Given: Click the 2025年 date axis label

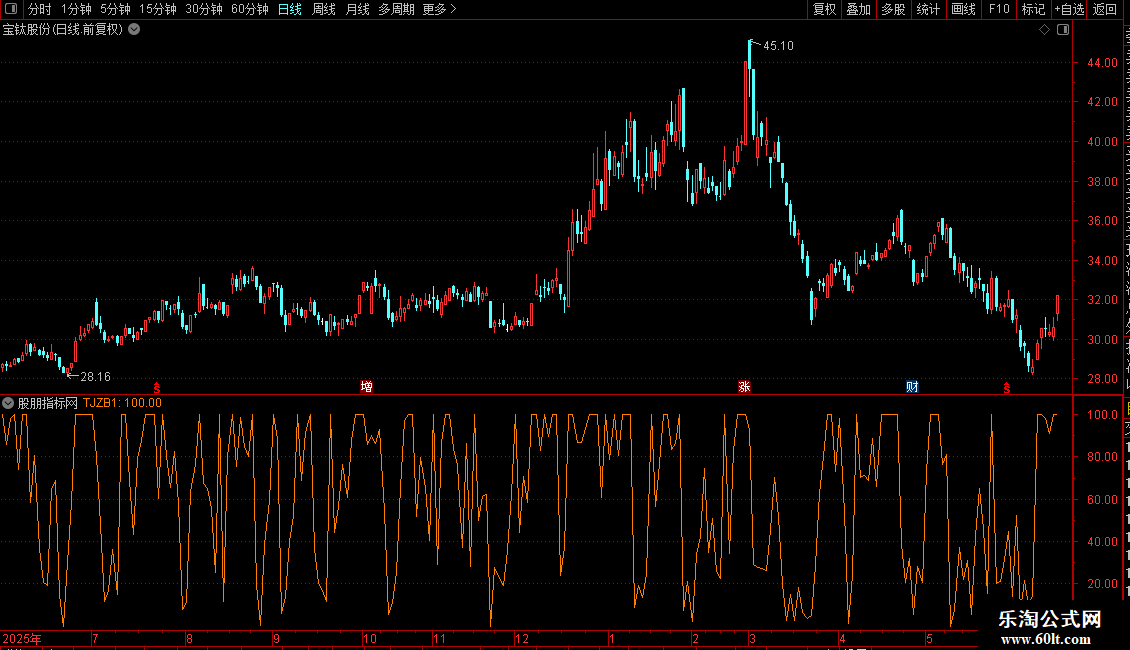Looking at the screenshot, I should 22,638.
